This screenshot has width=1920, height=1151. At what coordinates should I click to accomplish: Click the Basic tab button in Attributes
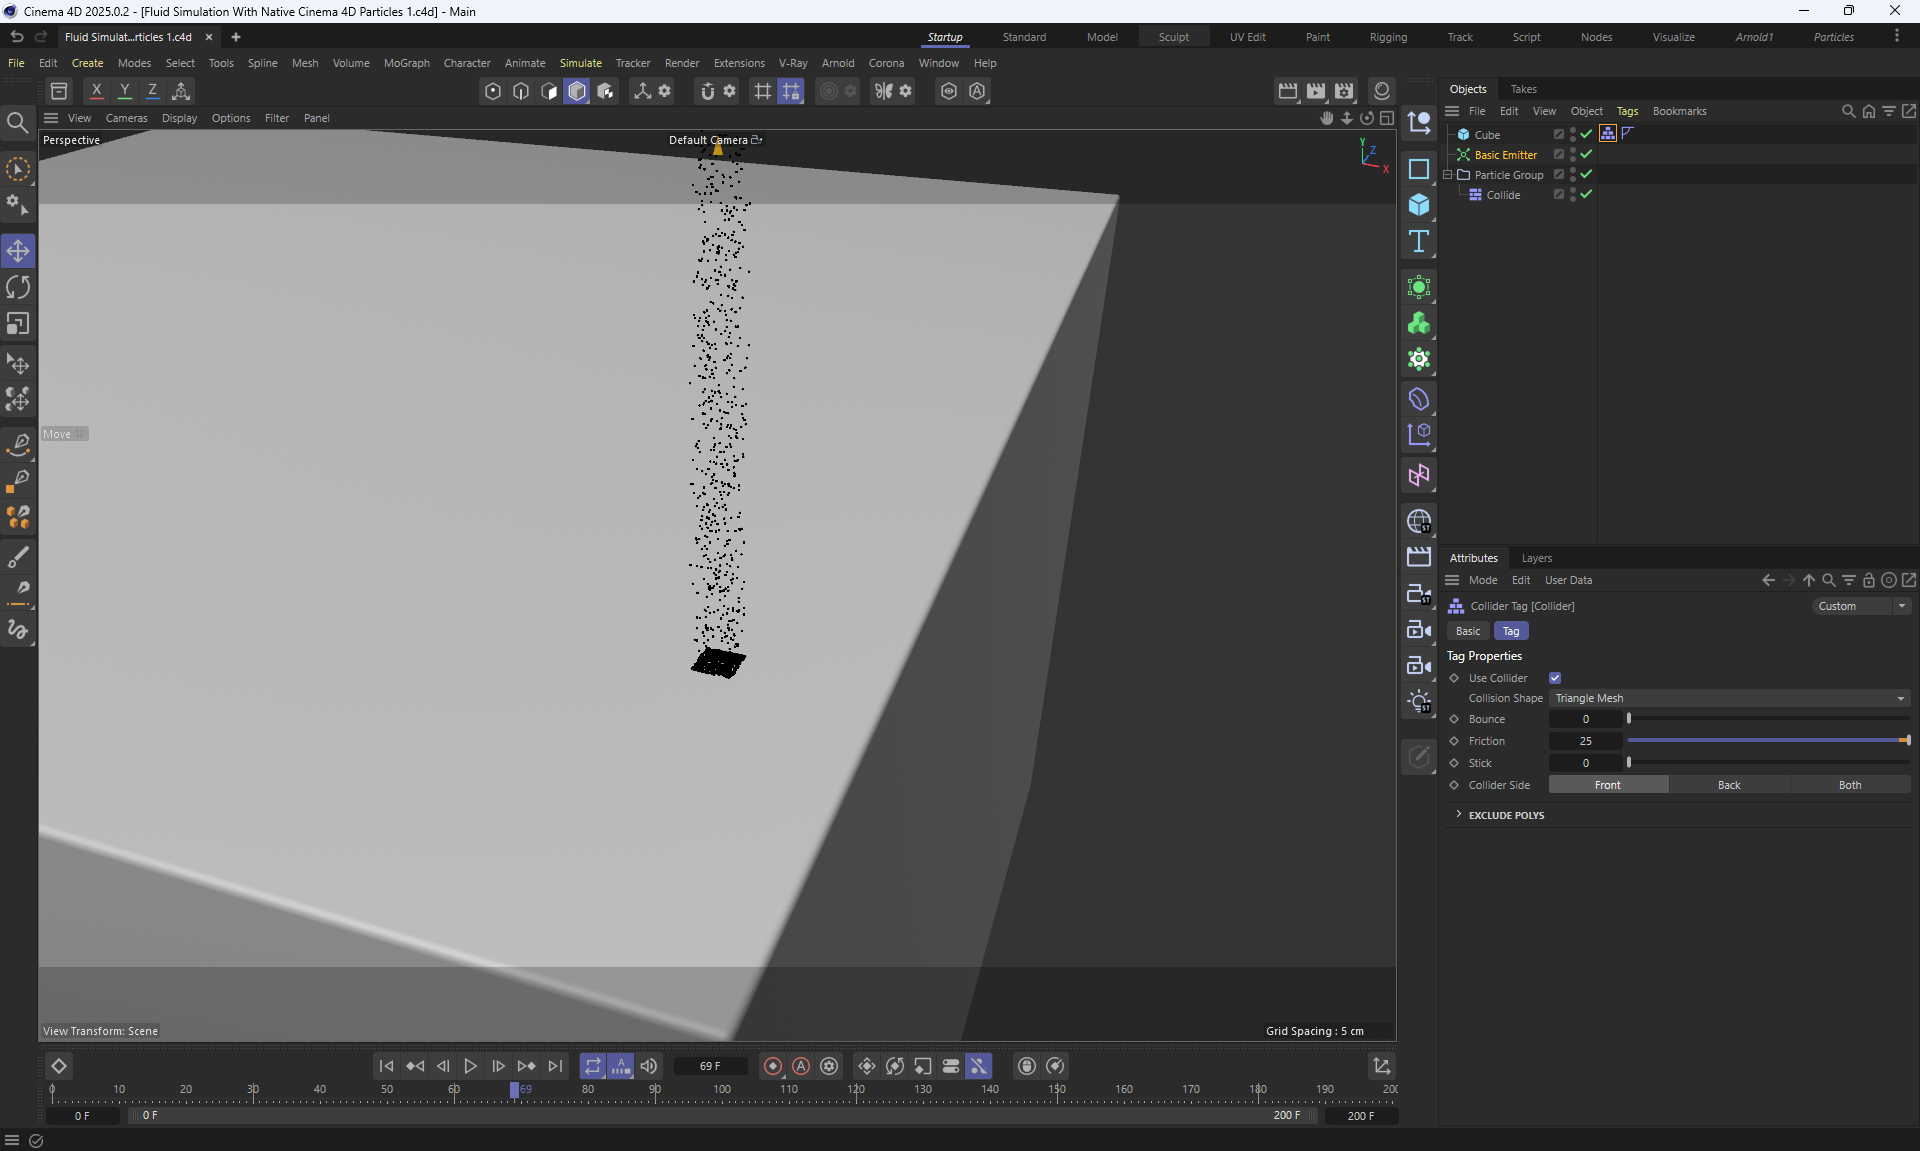point(1468,631)
